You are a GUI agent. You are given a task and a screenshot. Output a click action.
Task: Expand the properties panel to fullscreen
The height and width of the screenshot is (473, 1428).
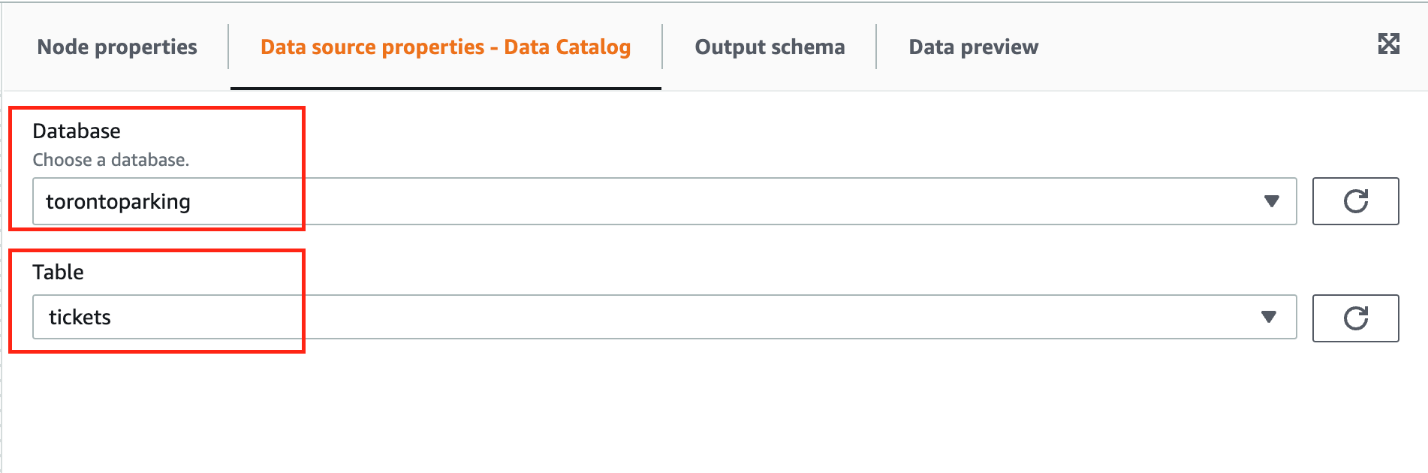(x=1388, y=43)
